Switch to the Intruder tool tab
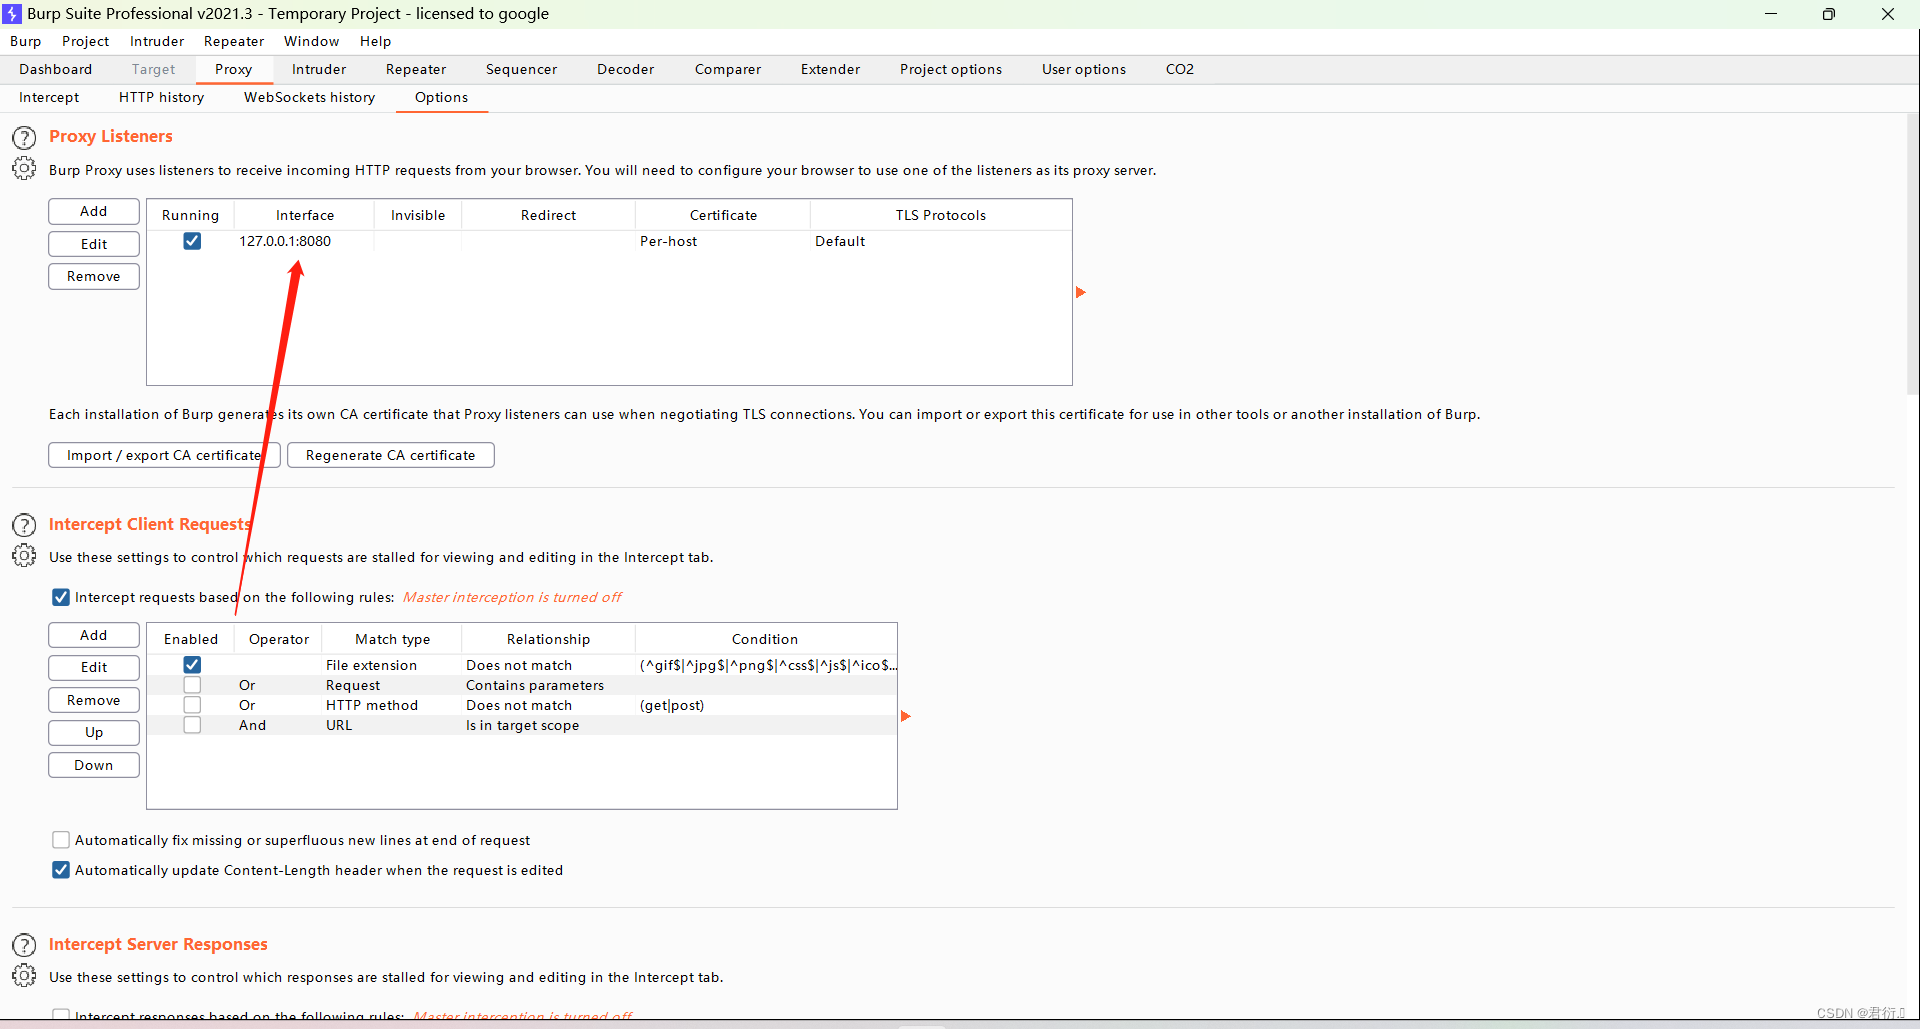 [319, 69]
